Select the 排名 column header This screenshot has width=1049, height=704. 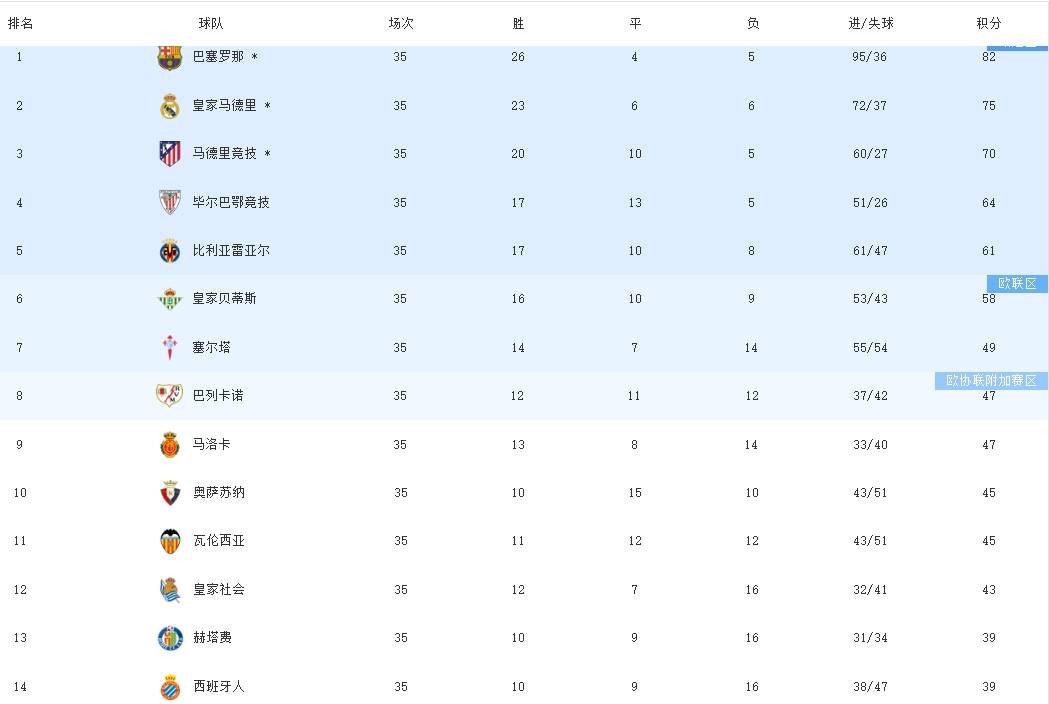click(x=20, y=23)
